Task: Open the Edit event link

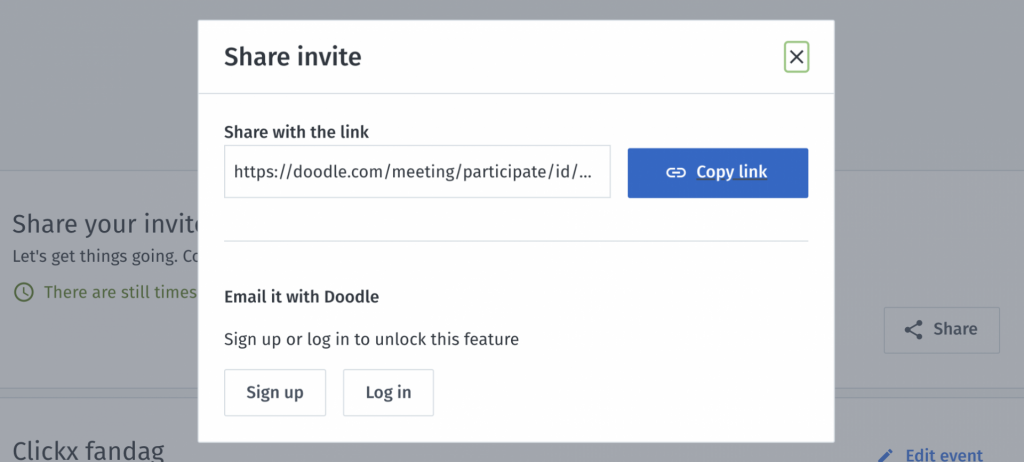Action: 944,455
